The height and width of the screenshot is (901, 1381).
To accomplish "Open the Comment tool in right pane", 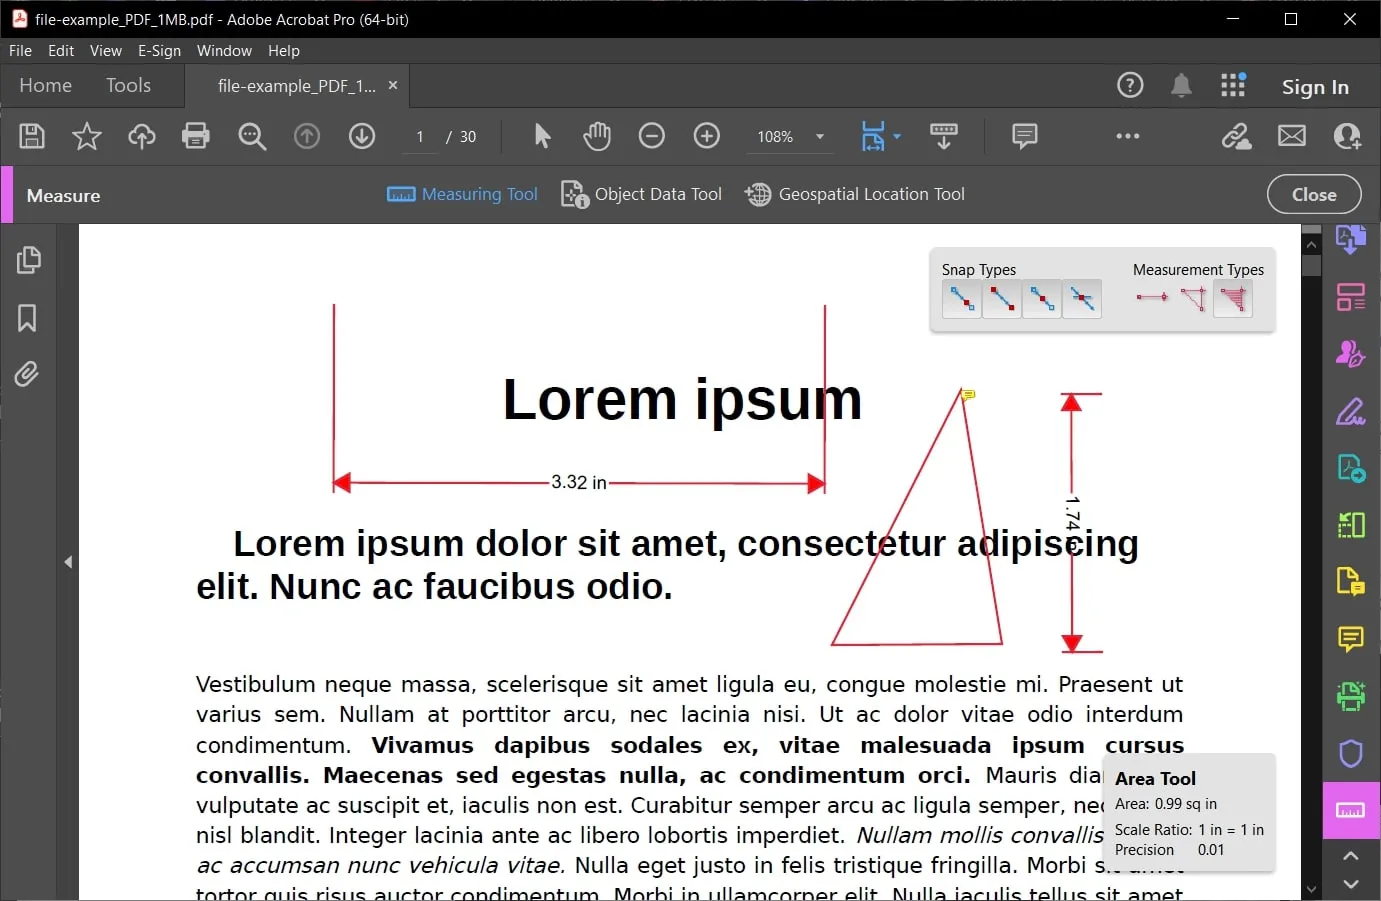I will click(x=1351, y=638).
